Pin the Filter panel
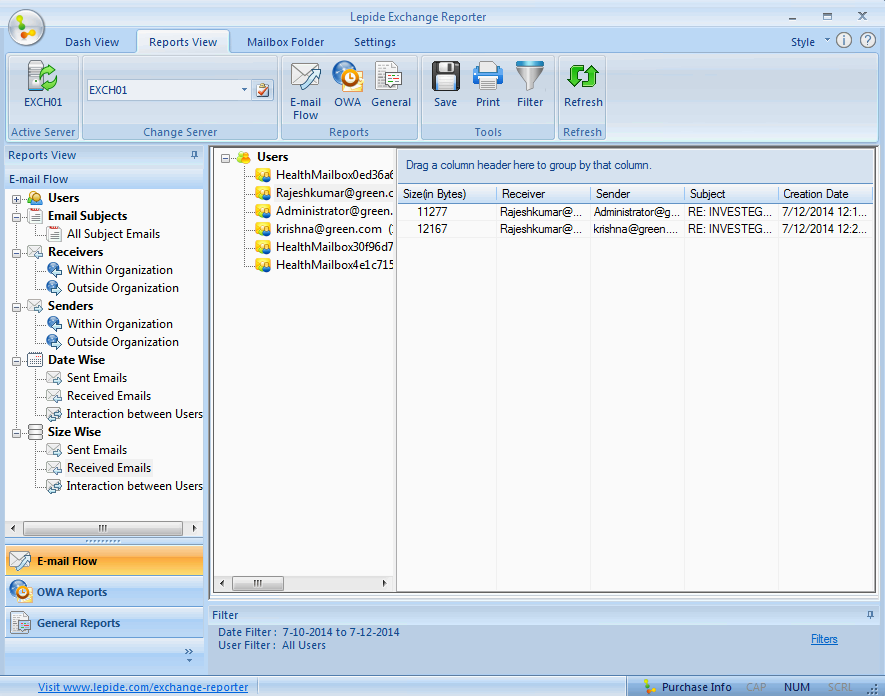Screen dimensions: 885x696 (x=870, y=615)
